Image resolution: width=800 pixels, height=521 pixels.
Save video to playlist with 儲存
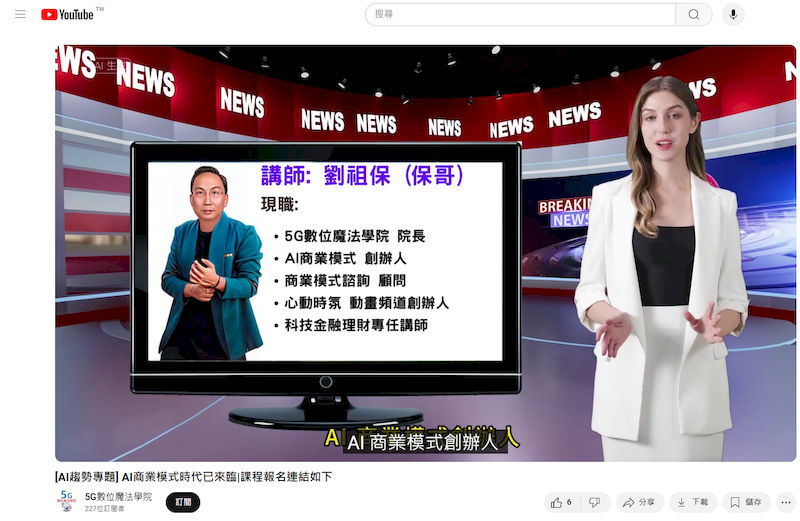(746, 502)
